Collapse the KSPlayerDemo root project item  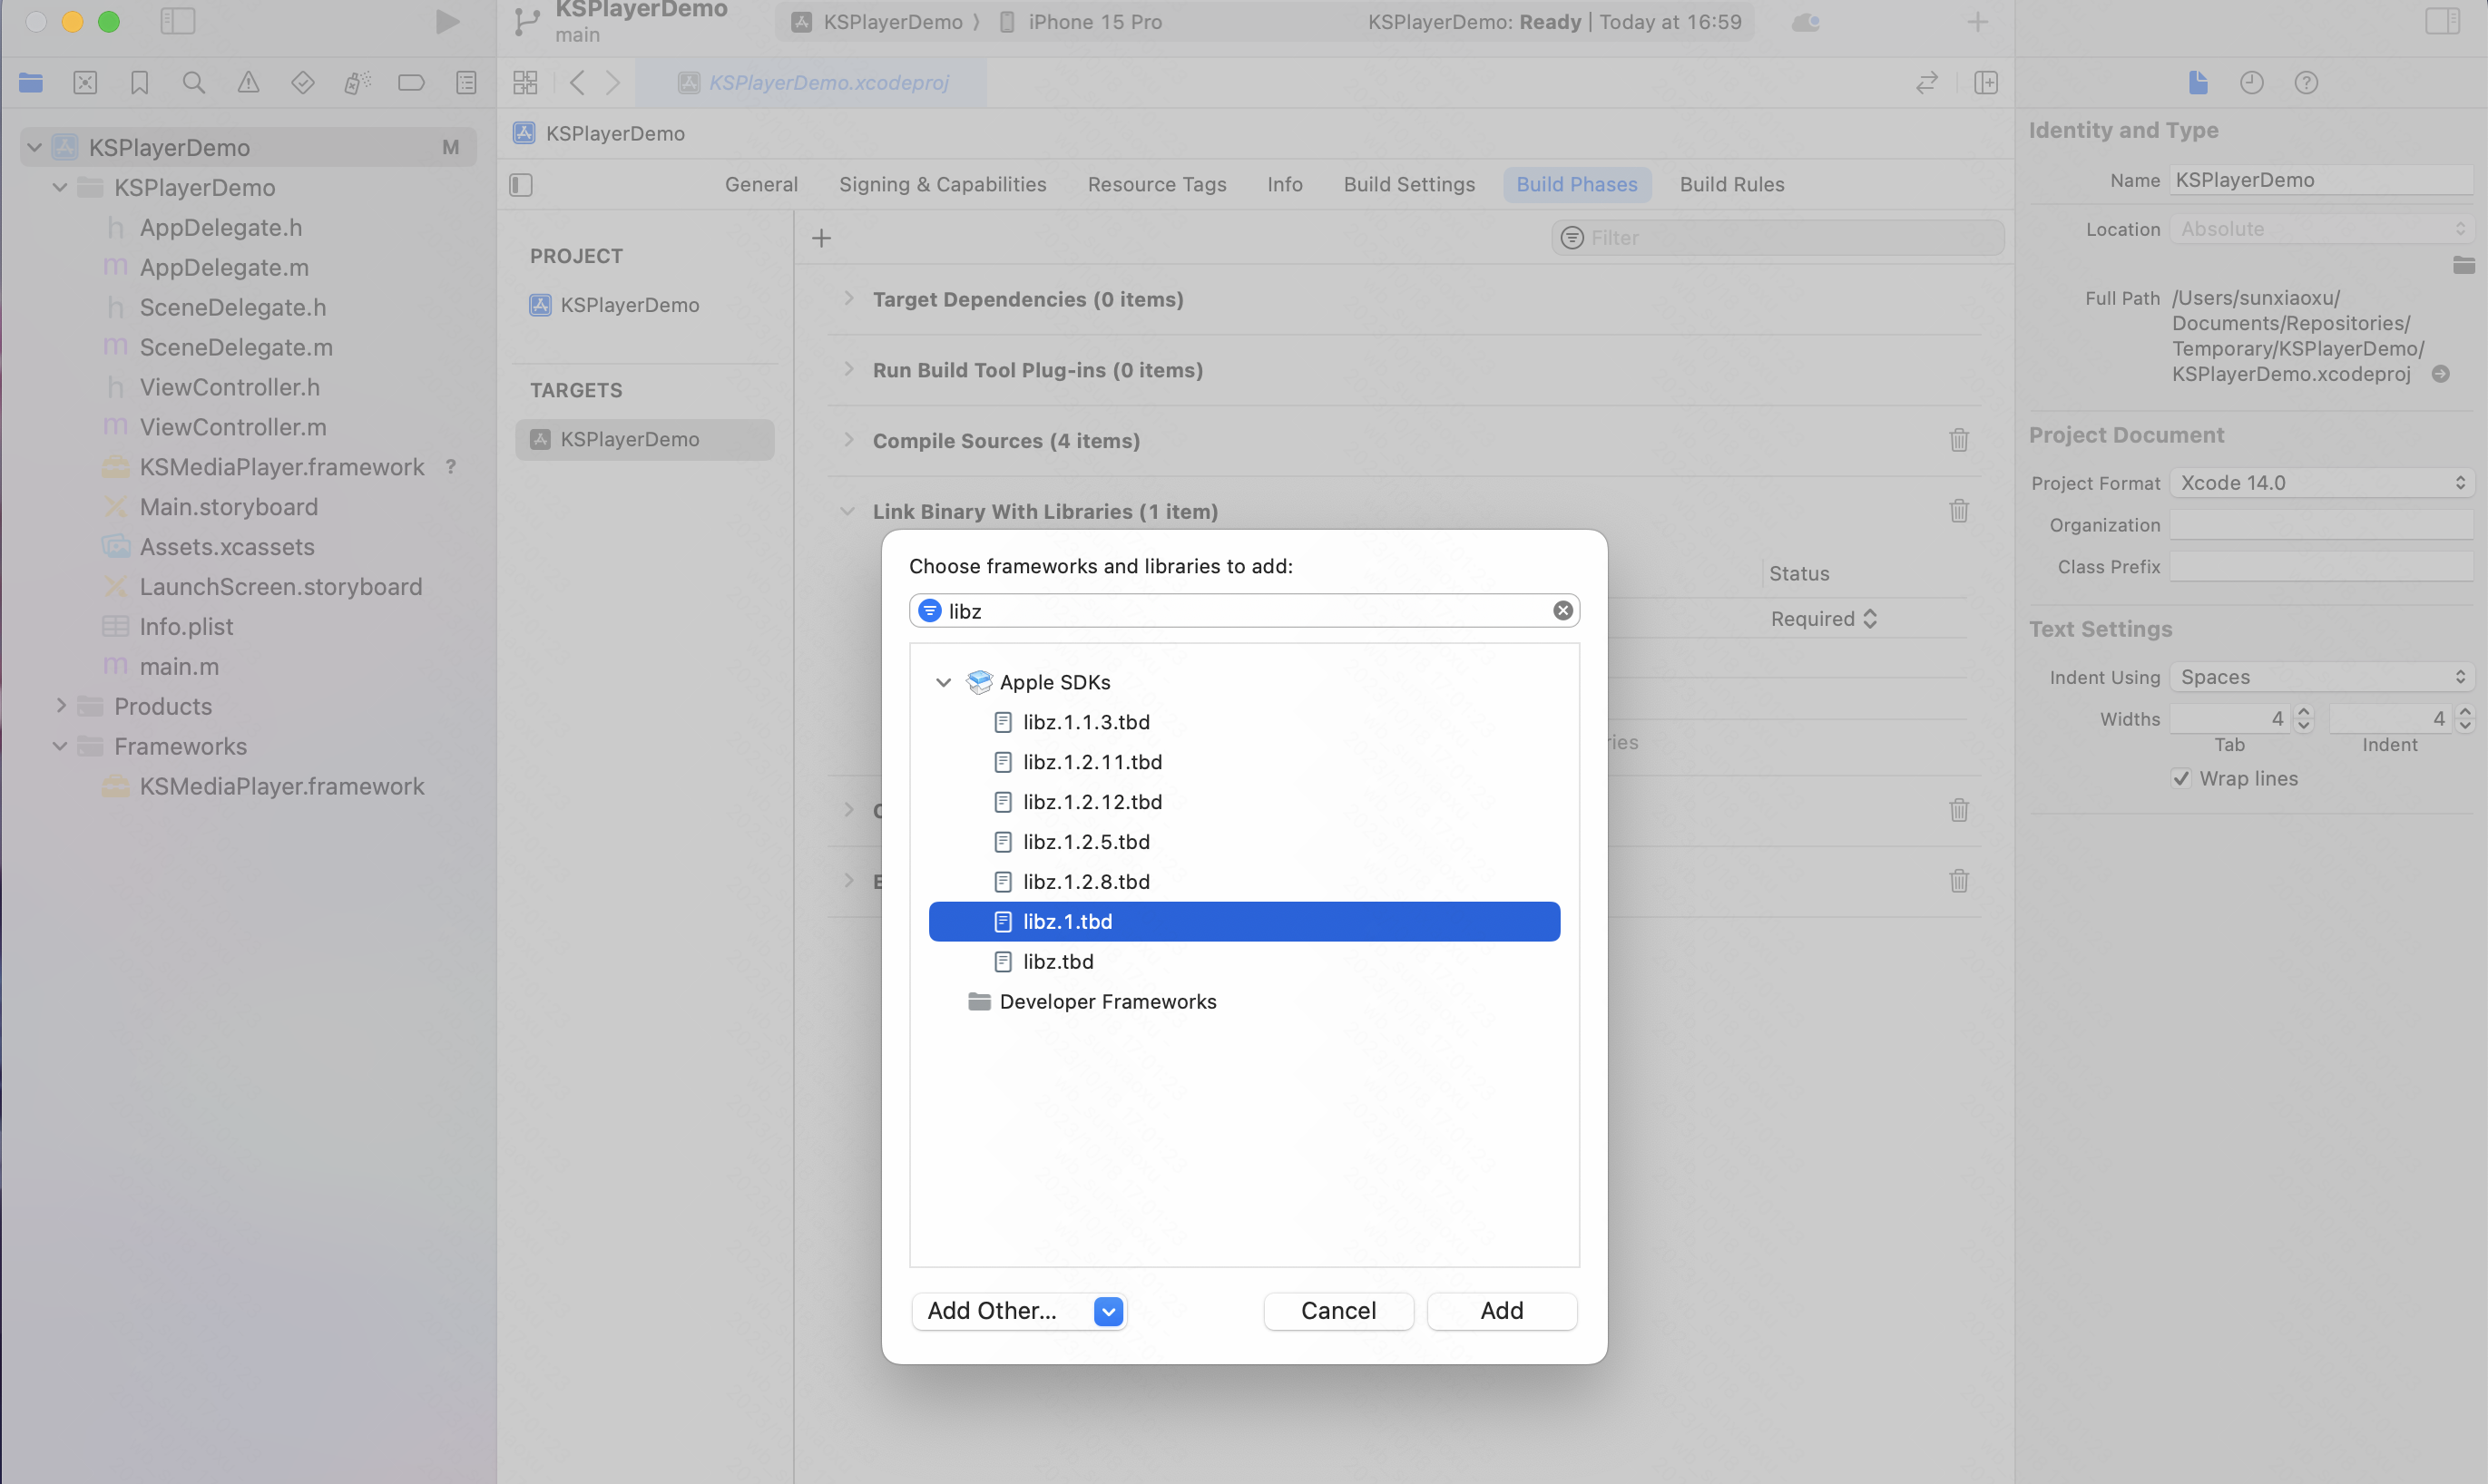pos(34,147)
